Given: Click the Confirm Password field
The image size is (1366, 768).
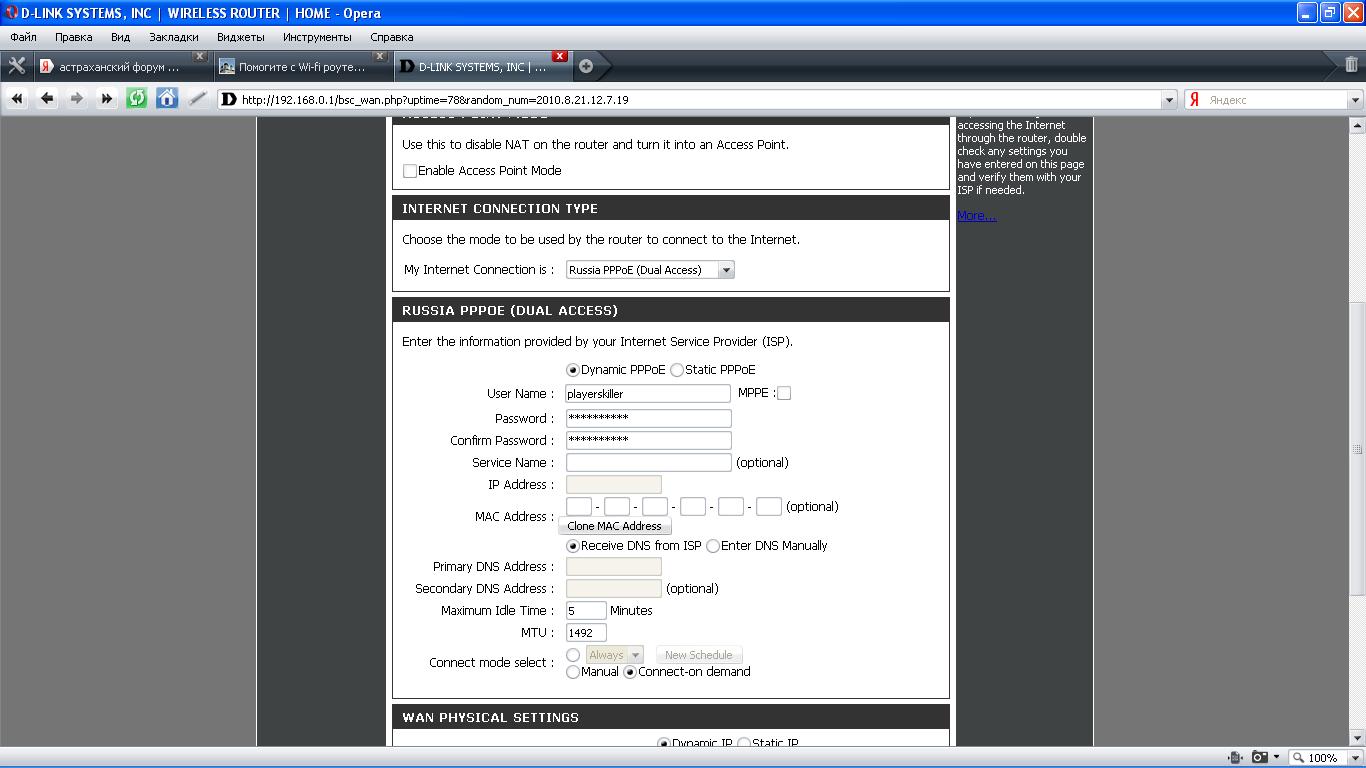Looking at the screenshot, I should 648,440.
